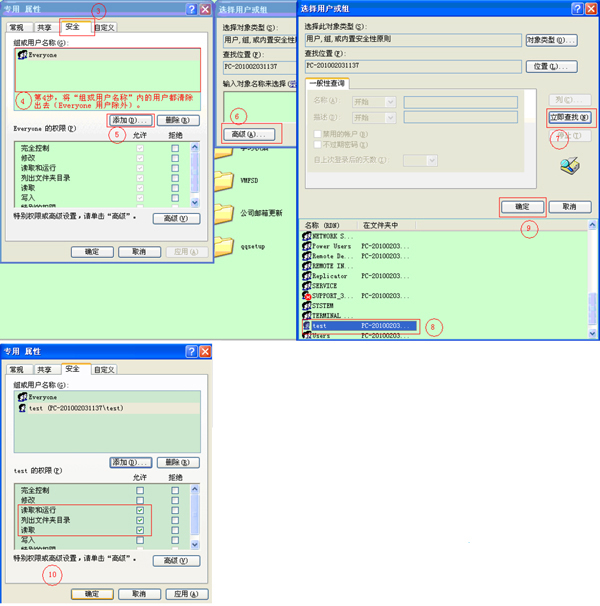
Task: Click 确定 beside 取消 in the 立即查找 dialog
Action: click(x=522, y=207)
